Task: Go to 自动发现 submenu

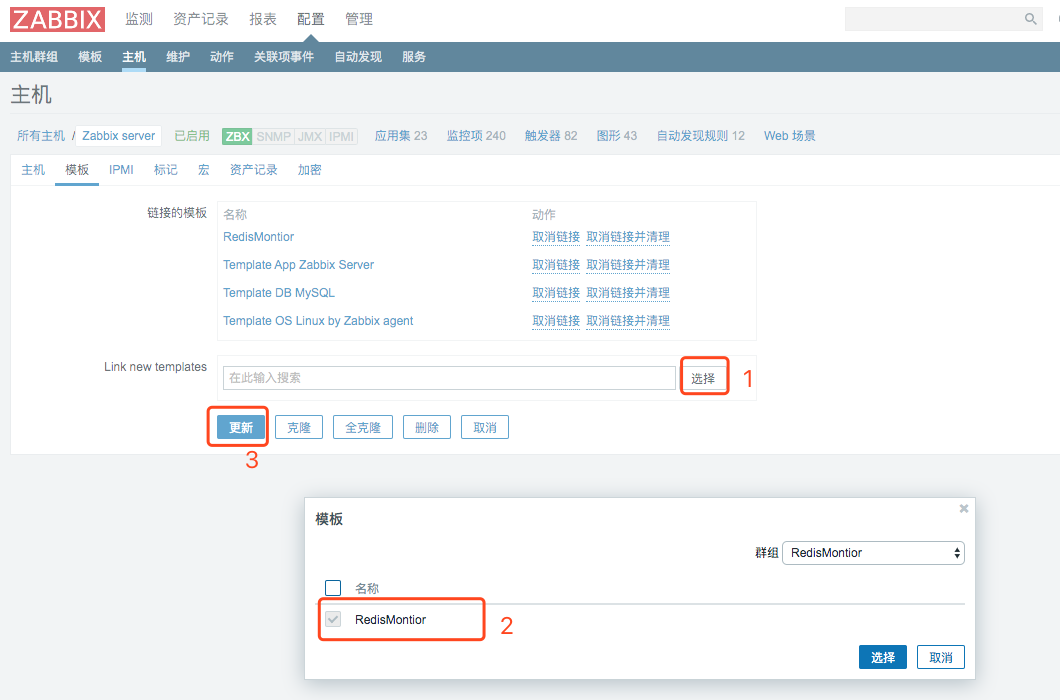Action: coord(358,57)
